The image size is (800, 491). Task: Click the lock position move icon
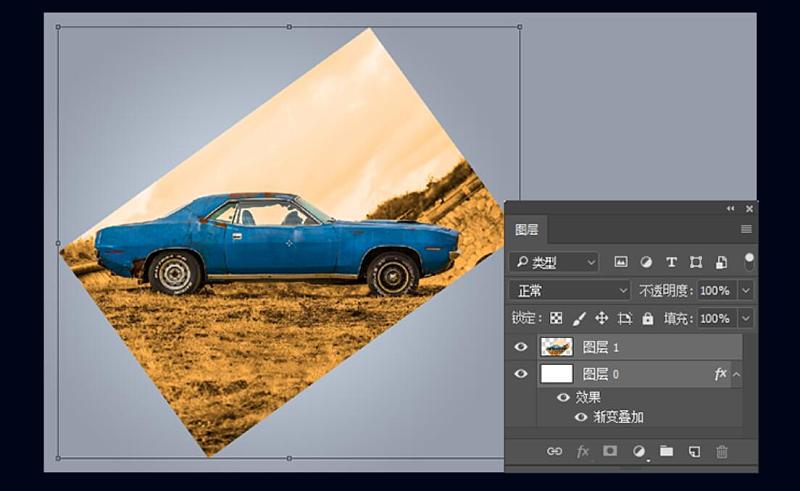[602, 318]
